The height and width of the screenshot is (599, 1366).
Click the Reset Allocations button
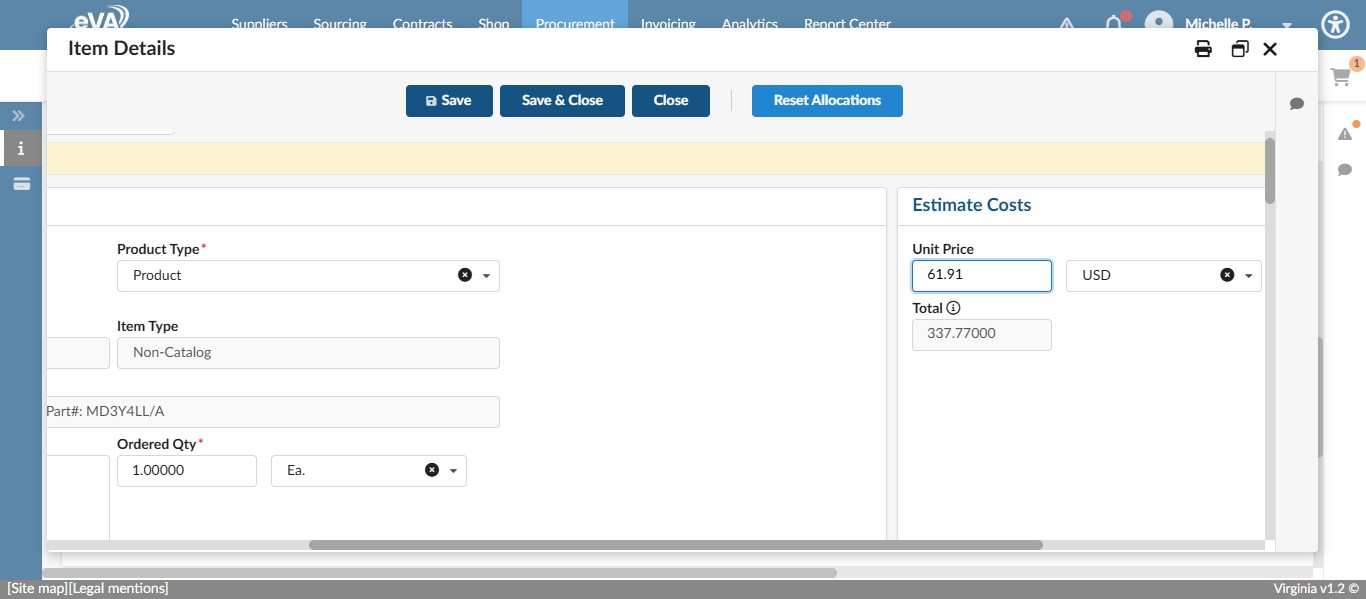click(x=827, y=100)
